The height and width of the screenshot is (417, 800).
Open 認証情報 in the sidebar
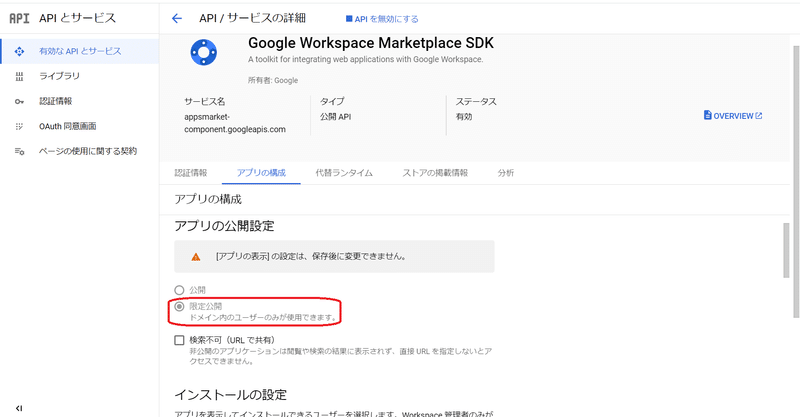[80, 101]
